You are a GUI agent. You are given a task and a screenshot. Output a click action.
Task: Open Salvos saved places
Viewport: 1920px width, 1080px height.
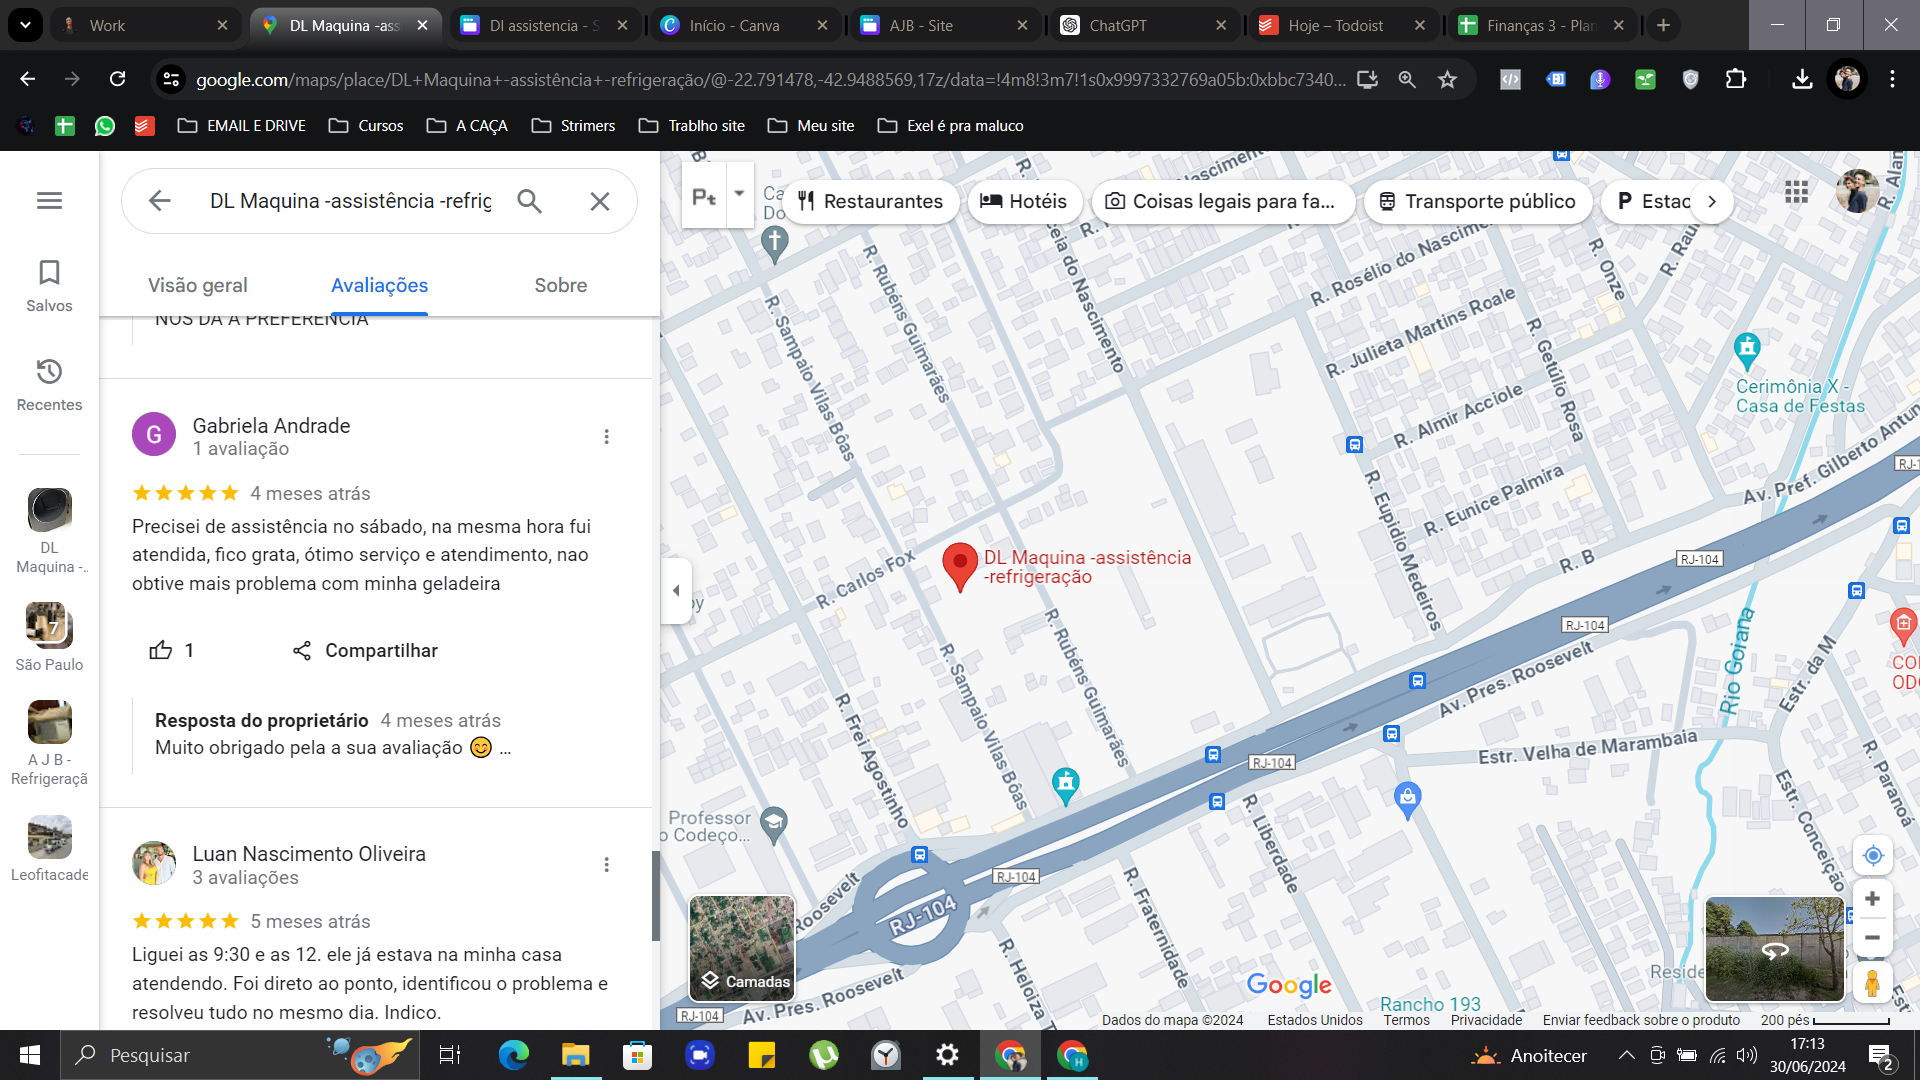[49, 286]
